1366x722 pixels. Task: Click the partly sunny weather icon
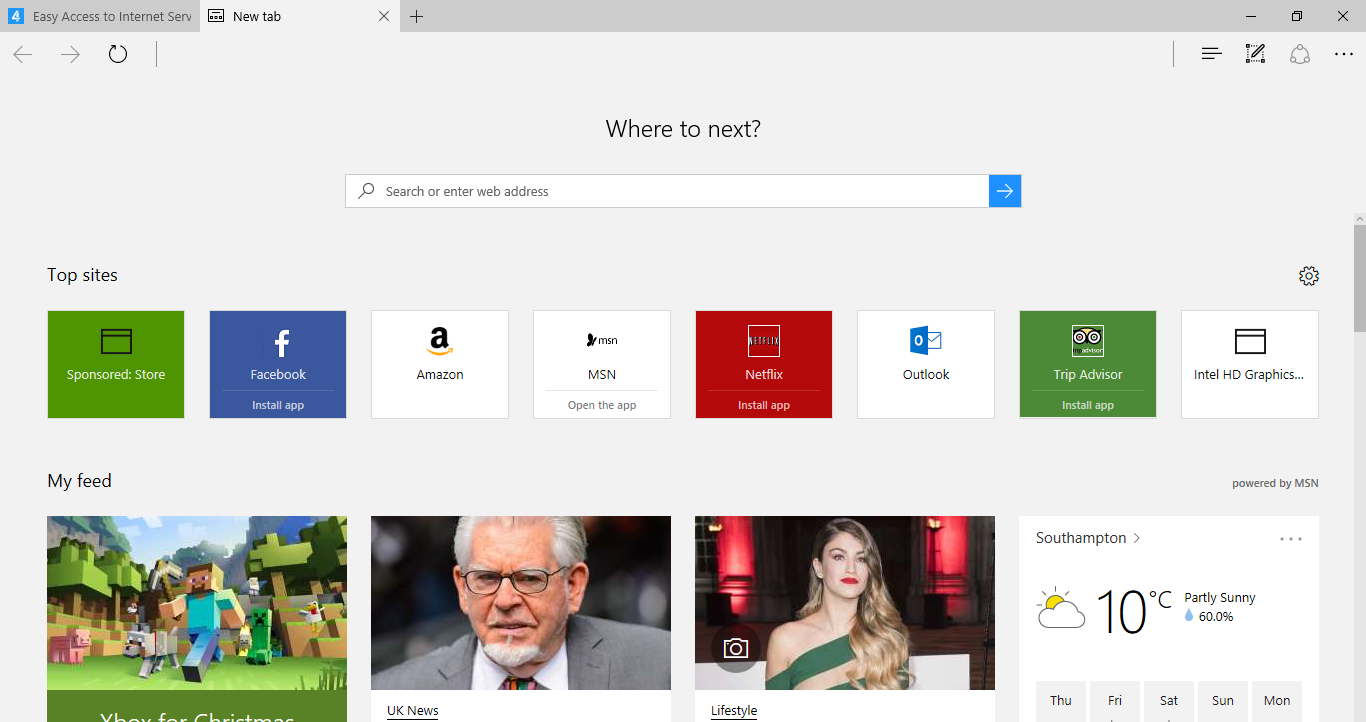(1061, 608)
